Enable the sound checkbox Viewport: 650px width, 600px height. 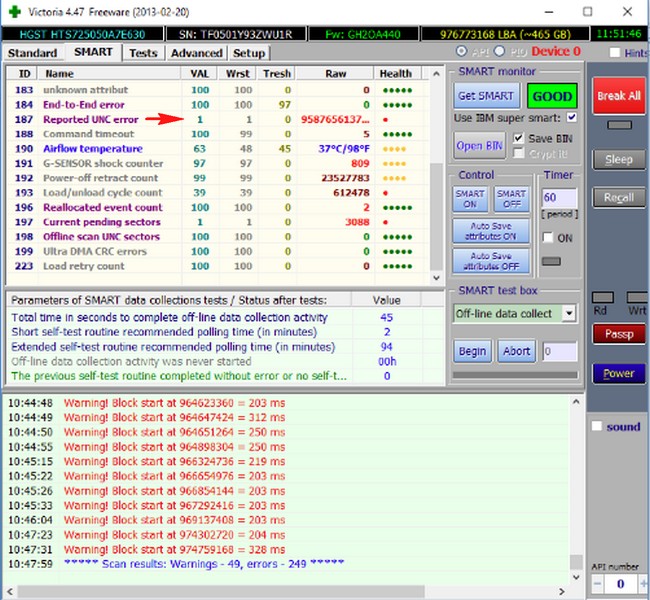click(x=597, y=426)
